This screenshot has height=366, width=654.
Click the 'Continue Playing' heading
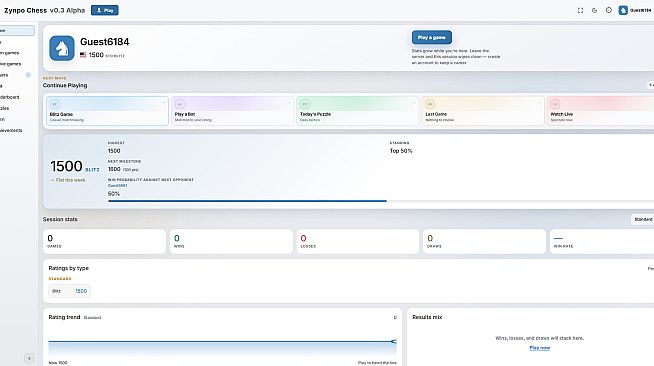65,85
